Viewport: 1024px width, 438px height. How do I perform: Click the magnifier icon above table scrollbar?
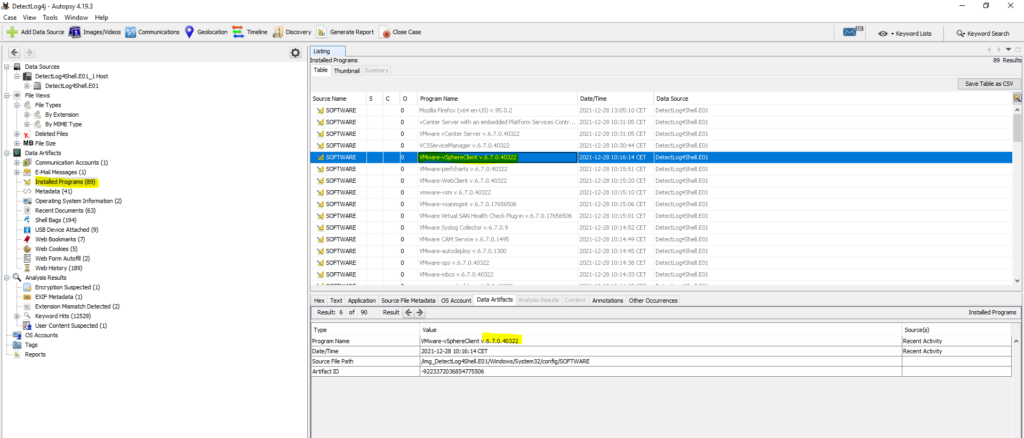click(1017, 98)
